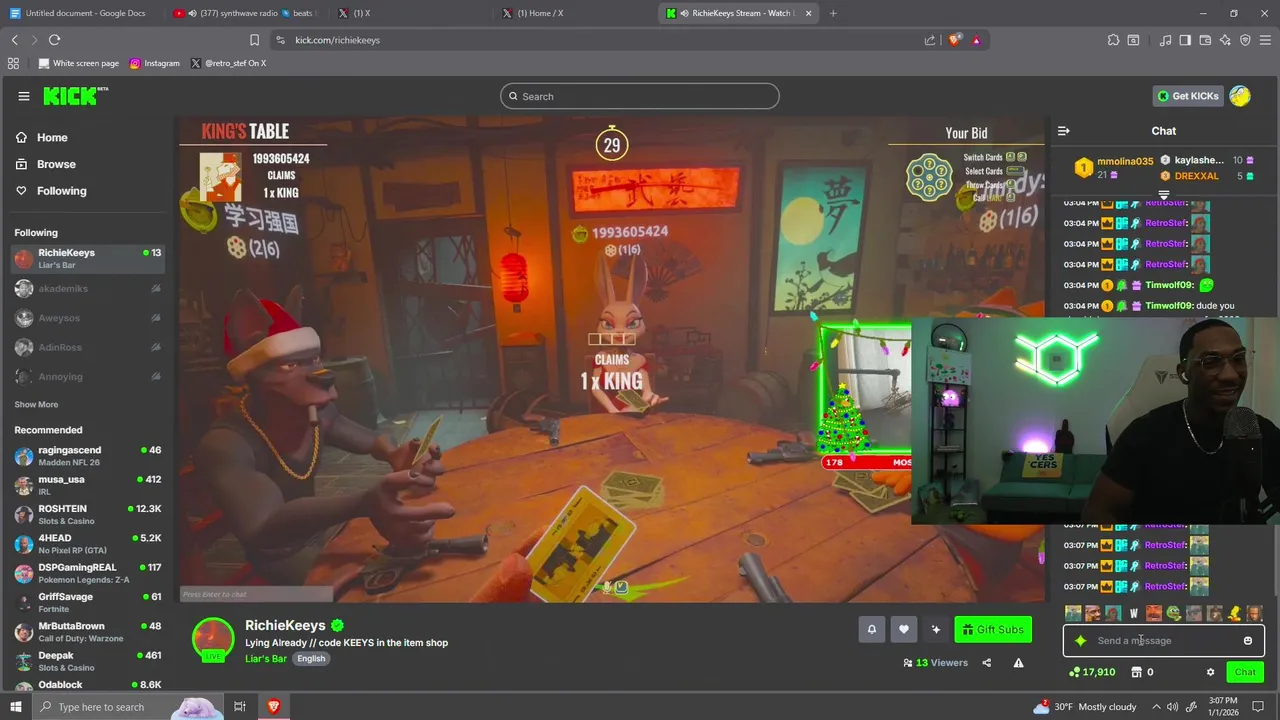
Task: Click the share page icon in address bar
Action: click(930, 40)
